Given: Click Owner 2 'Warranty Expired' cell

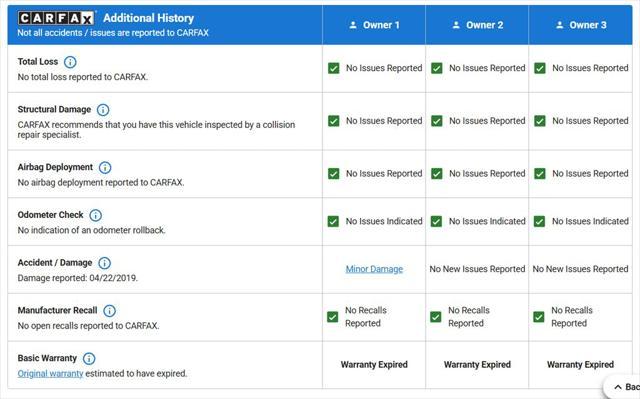Looking at the screenshot, I should (x=477, y=364).
